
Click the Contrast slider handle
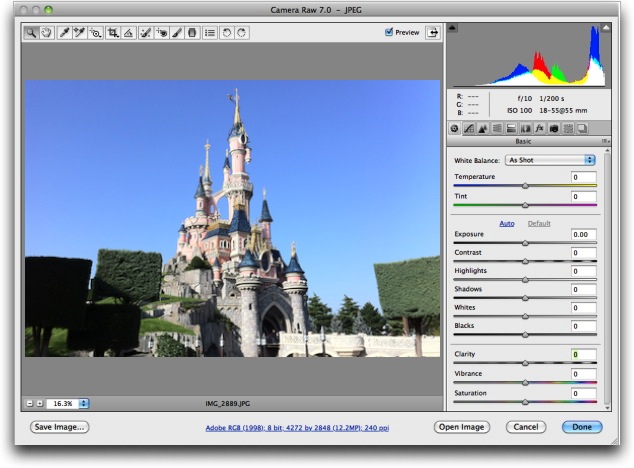click(x=525, y=261)
